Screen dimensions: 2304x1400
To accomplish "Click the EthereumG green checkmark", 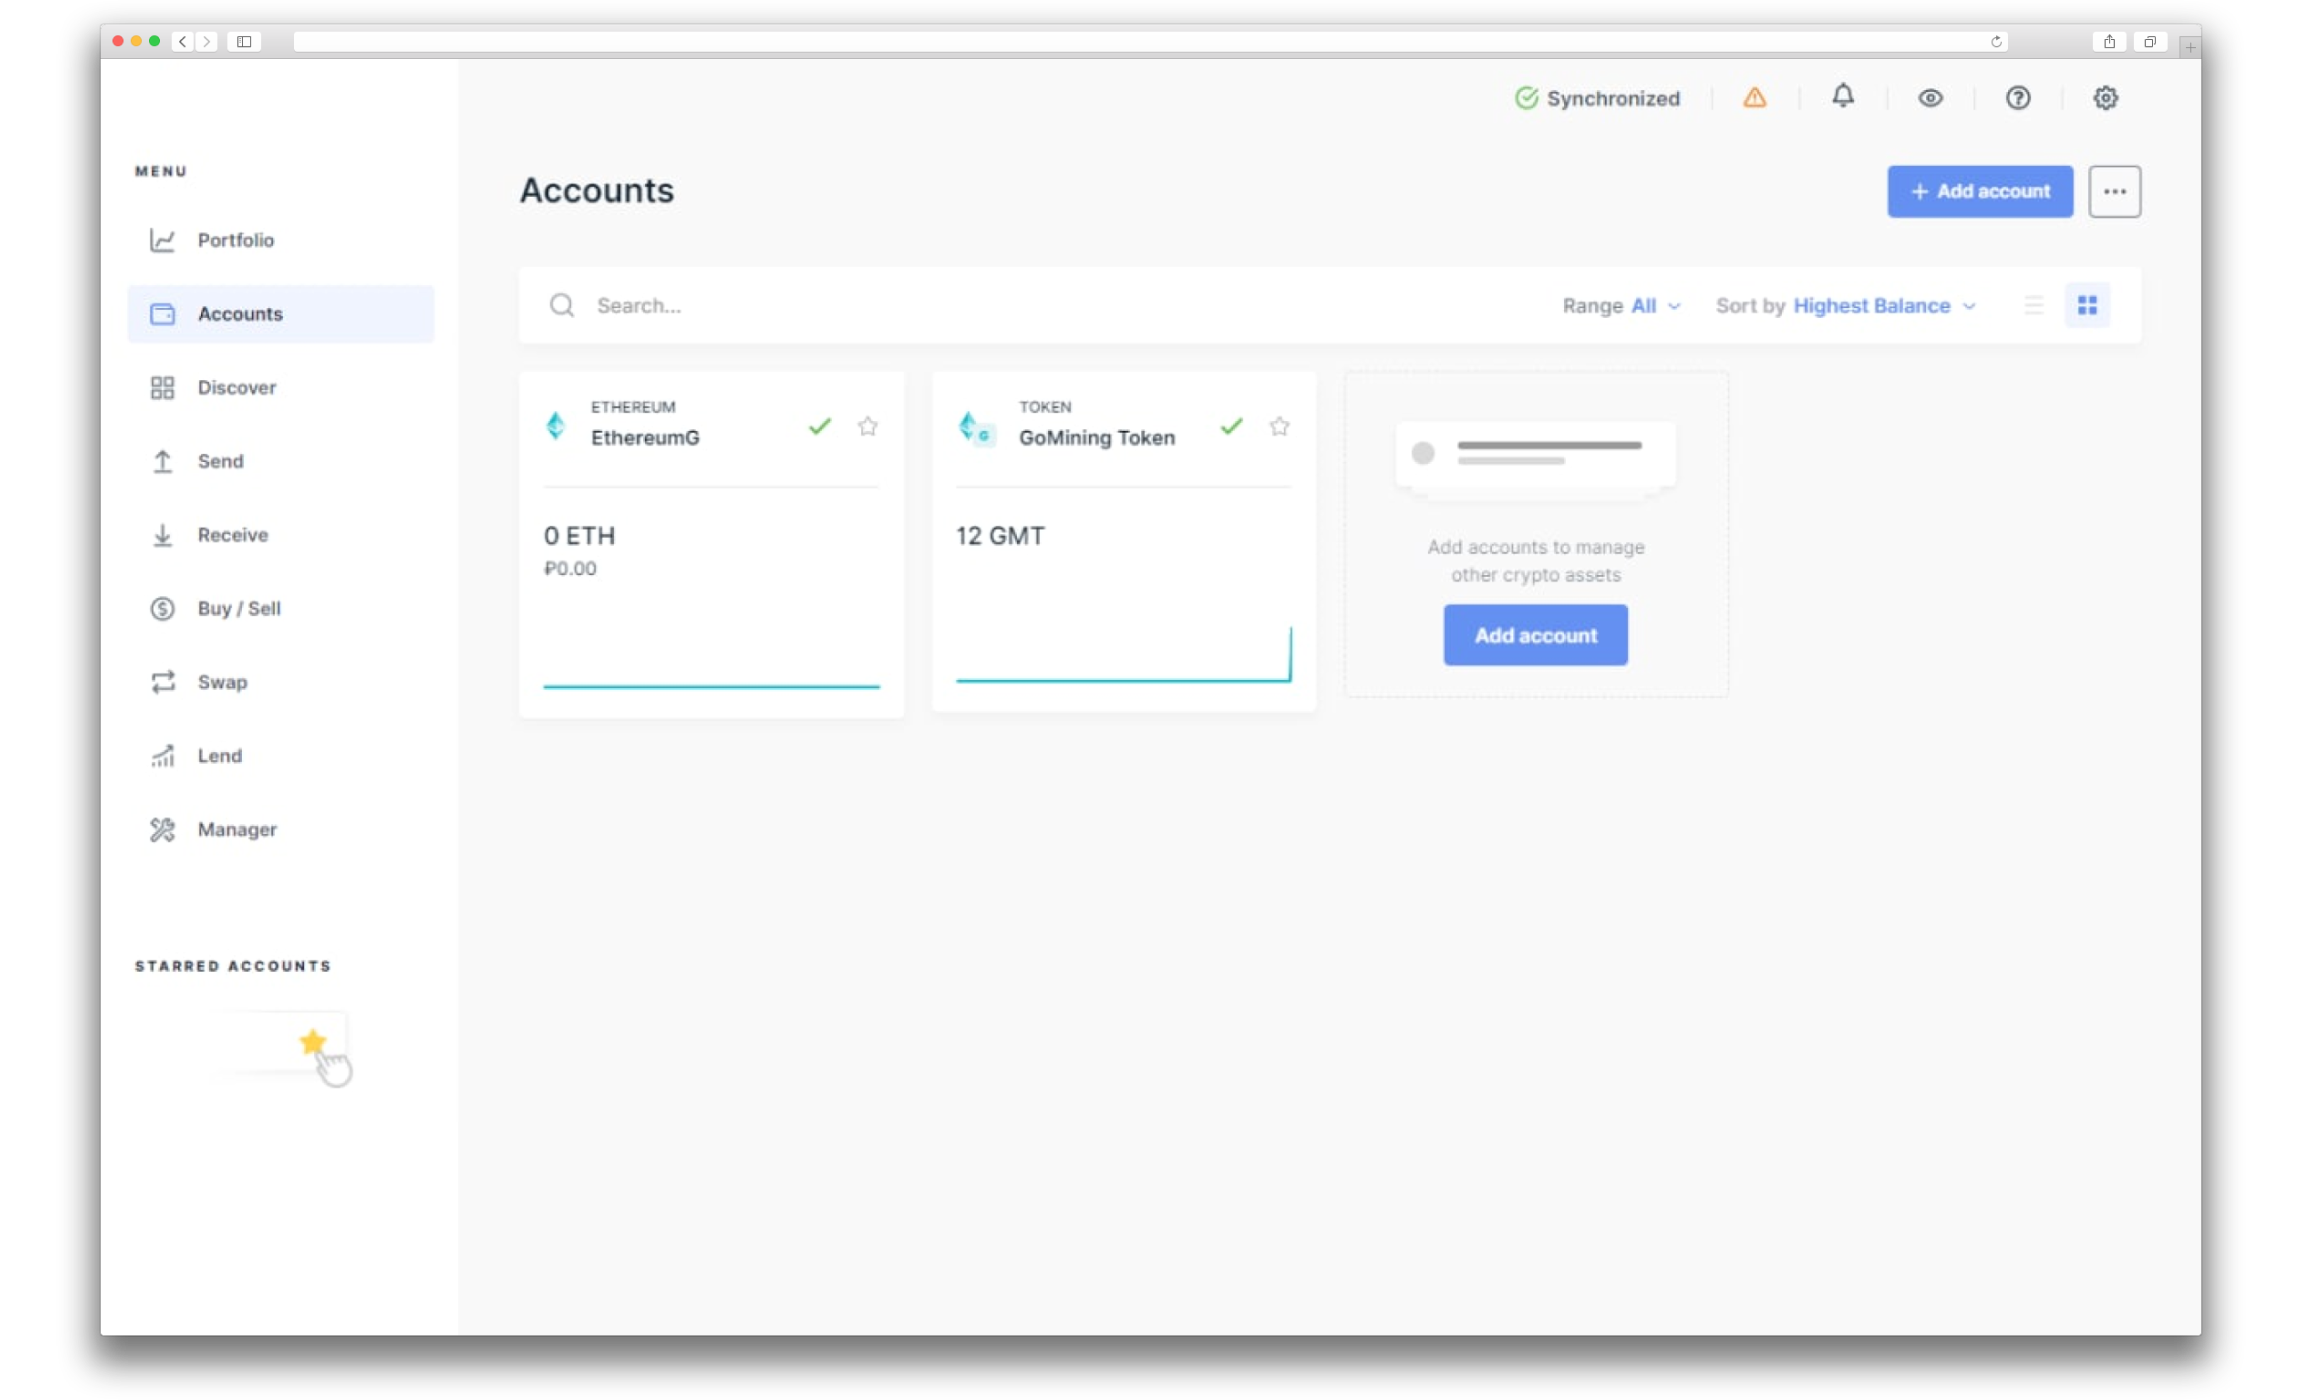I will 820,427.
